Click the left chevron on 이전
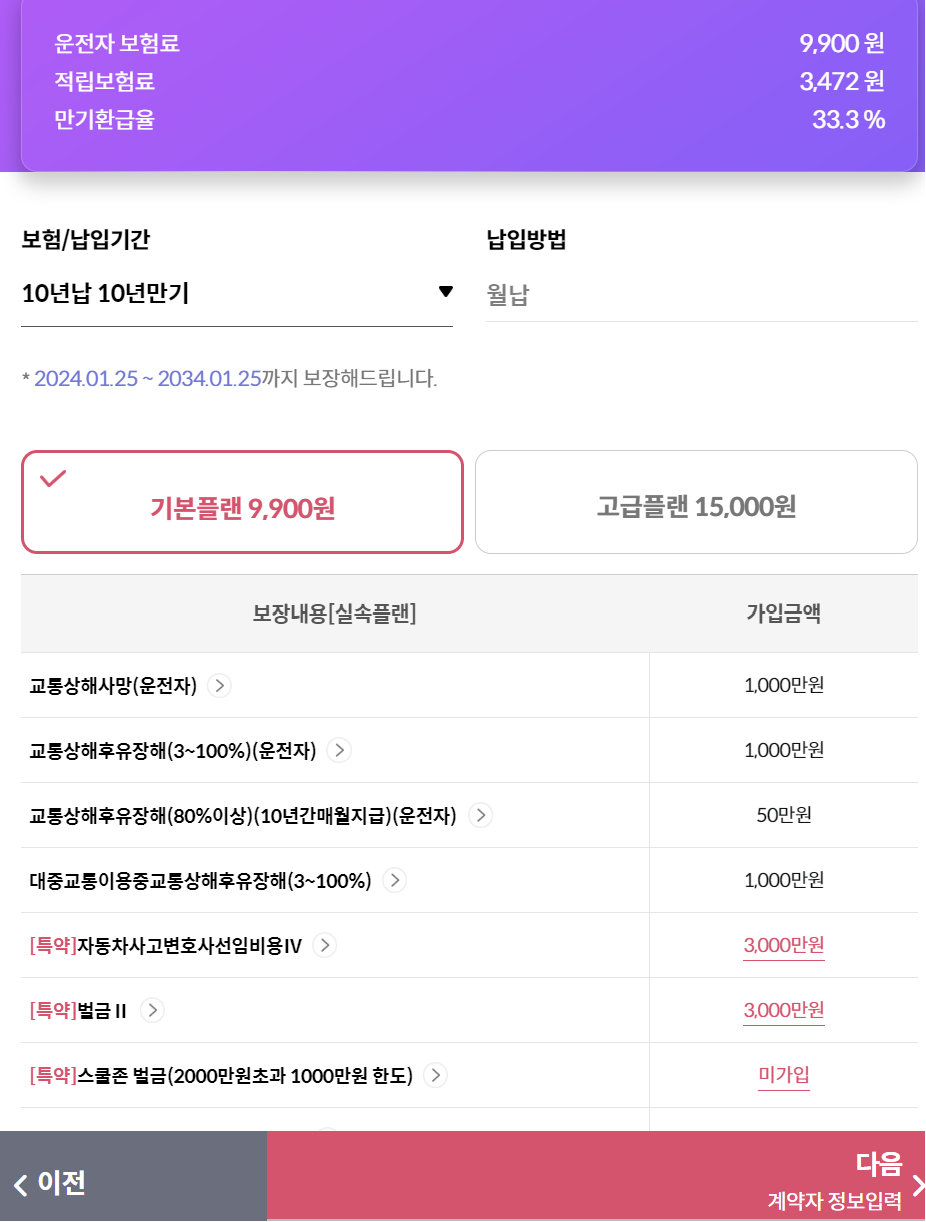 pyautogui.click(x=21, y=1186)
